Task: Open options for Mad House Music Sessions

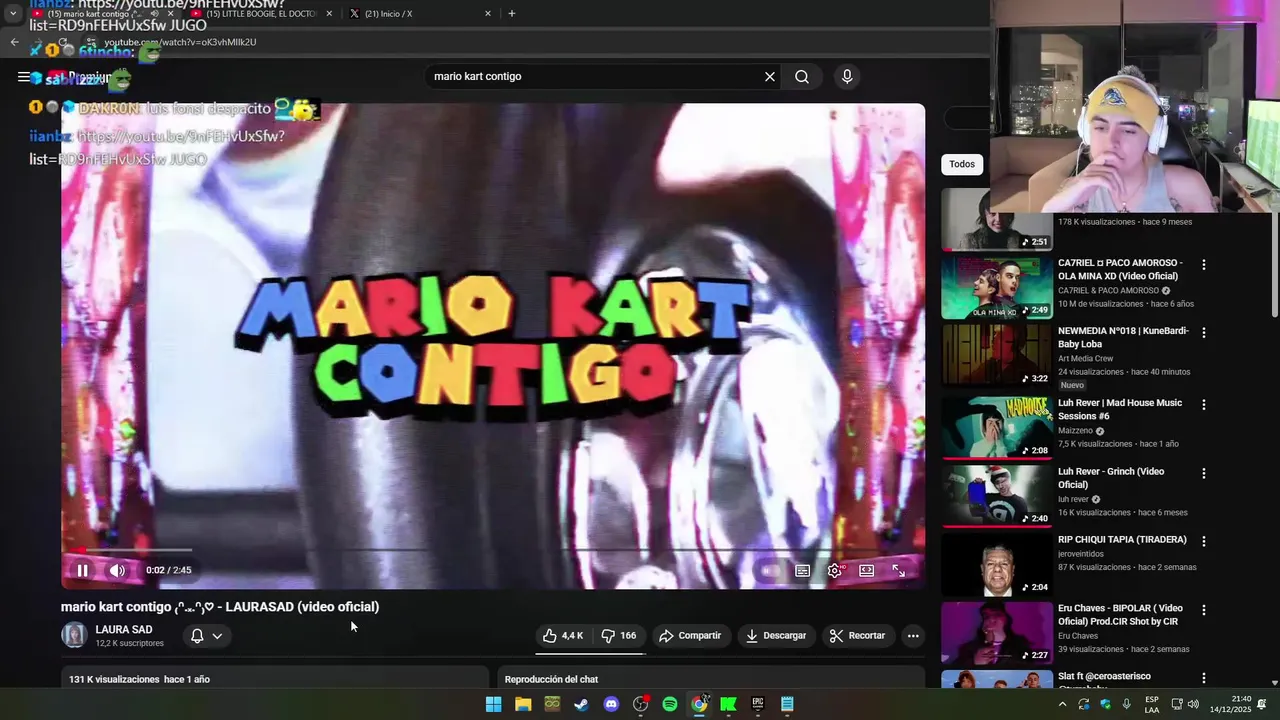Action: coord(1204,405)
